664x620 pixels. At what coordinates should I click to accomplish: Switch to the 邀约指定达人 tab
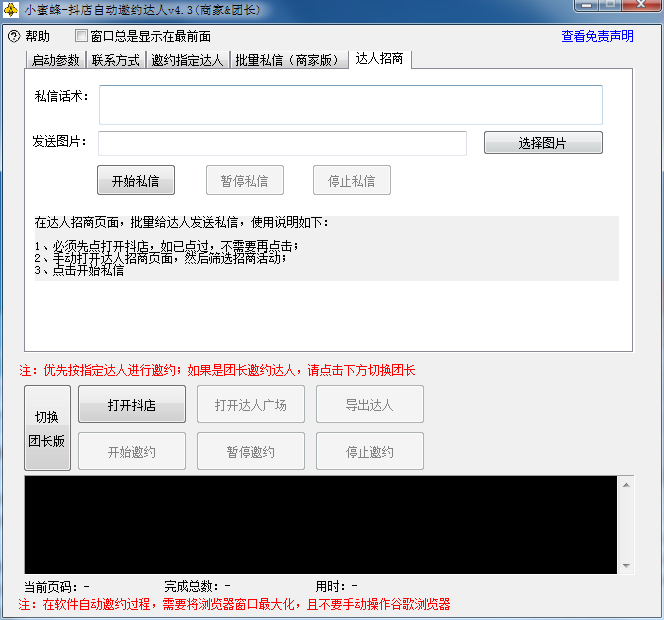pos(187,60)
